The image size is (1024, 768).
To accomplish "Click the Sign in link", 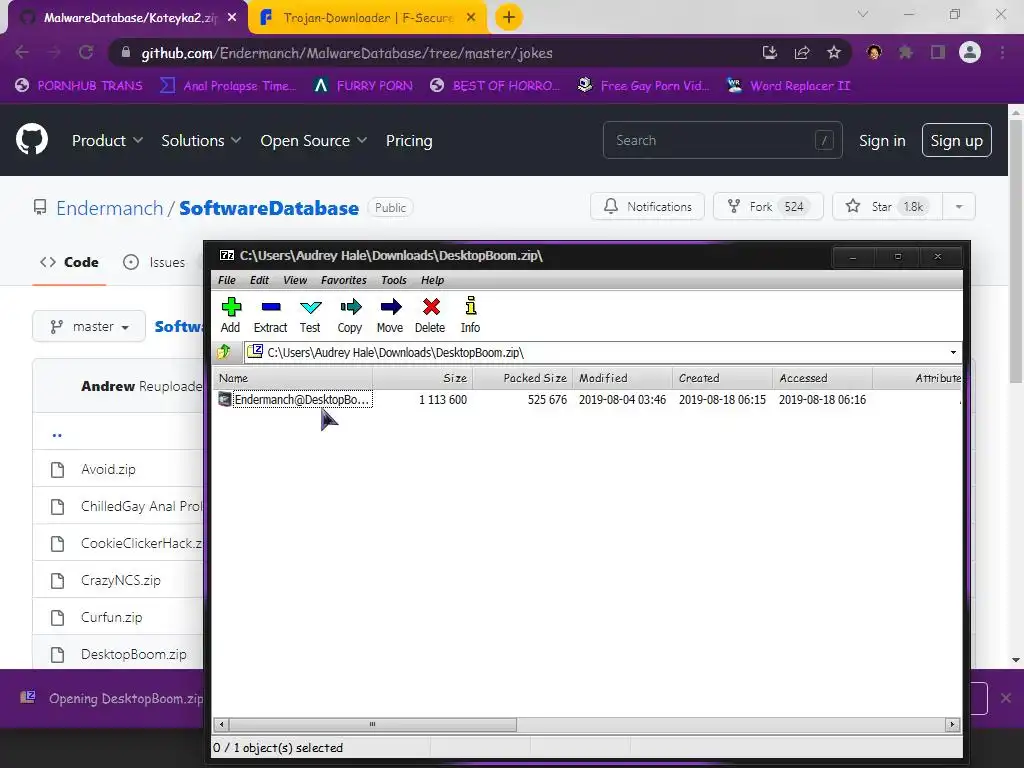I will (882, 140).
